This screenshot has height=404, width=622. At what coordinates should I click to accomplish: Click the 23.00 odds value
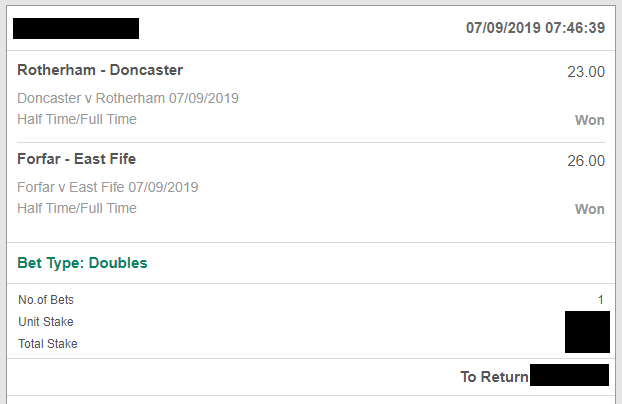(x=585, y=71)
